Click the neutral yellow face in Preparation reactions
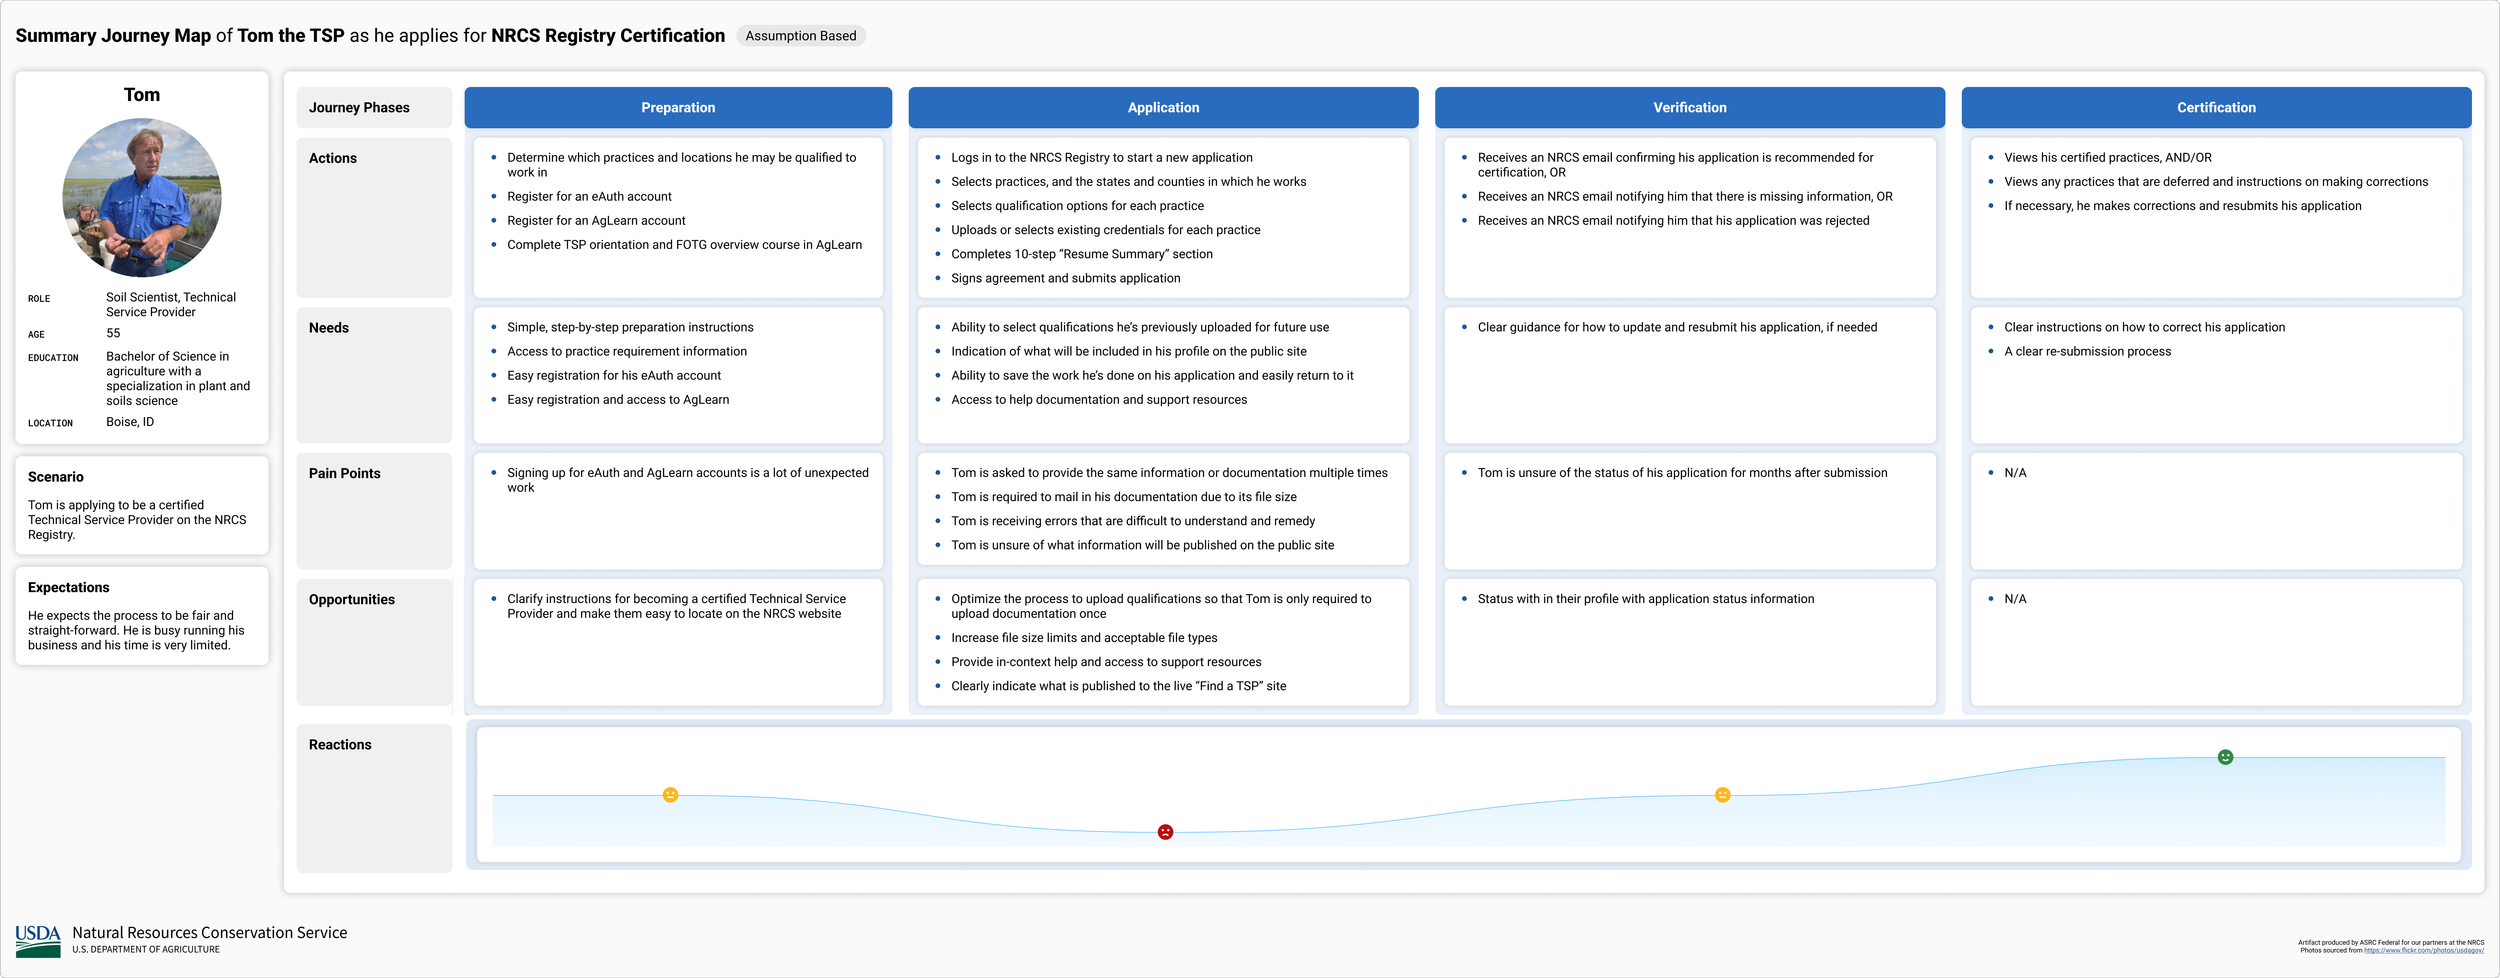2500x978 pixels. (x=671, y=795)
